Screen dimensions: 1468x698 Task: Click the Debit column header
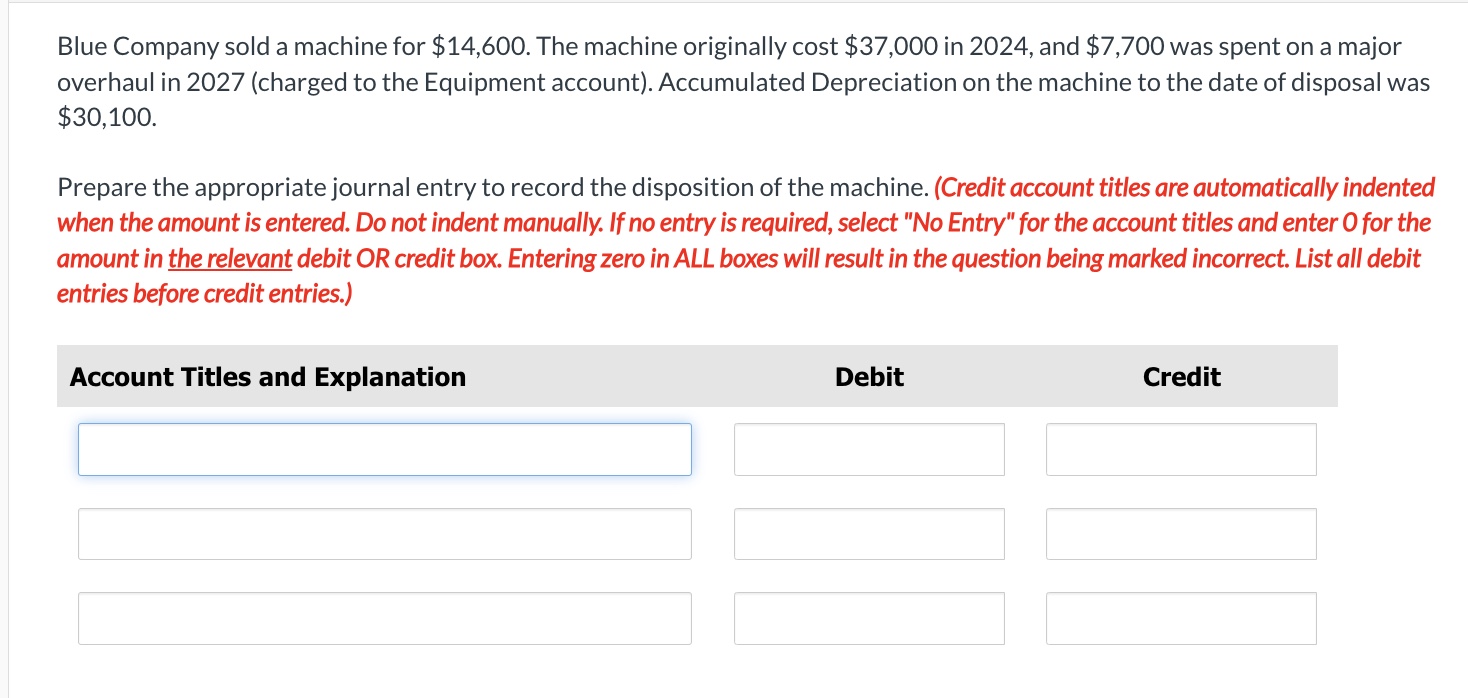coord(869,377)
